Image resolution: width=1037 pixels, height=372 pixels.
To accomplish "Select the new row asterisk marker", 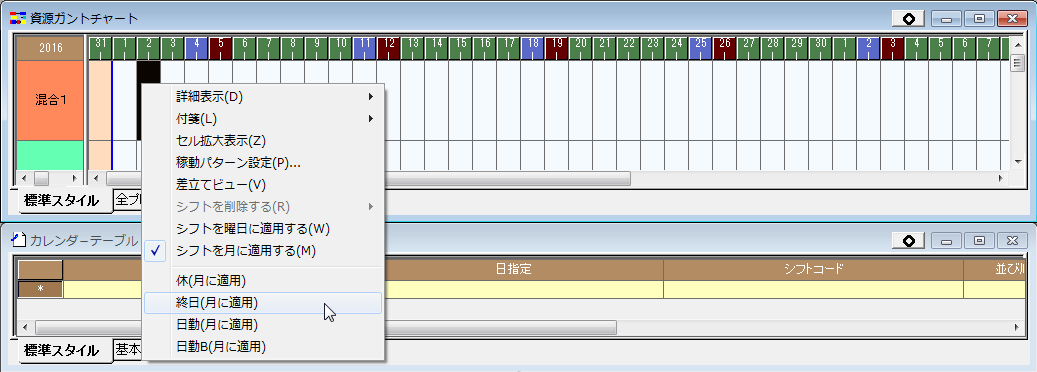I will pyautogui.click(x=40, y=289).
